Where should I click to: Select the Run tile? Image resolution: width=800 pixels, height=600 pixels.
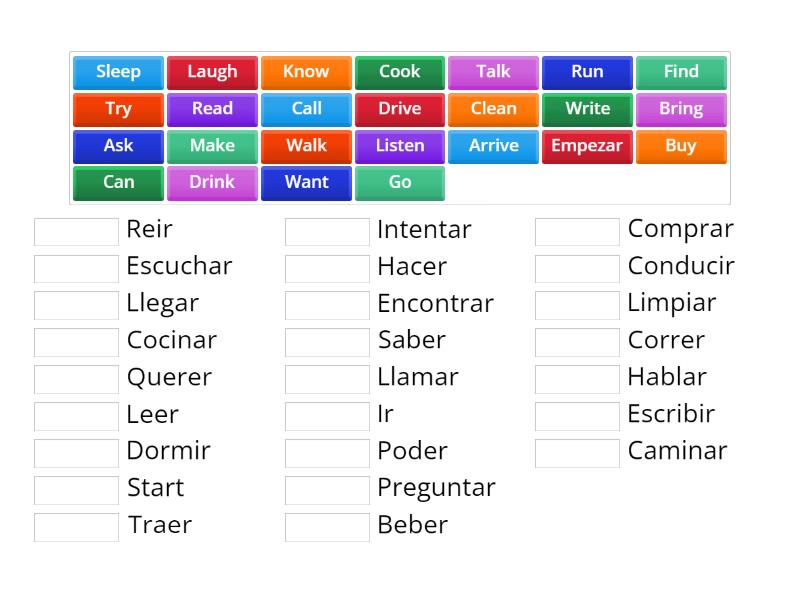(587, 72)
